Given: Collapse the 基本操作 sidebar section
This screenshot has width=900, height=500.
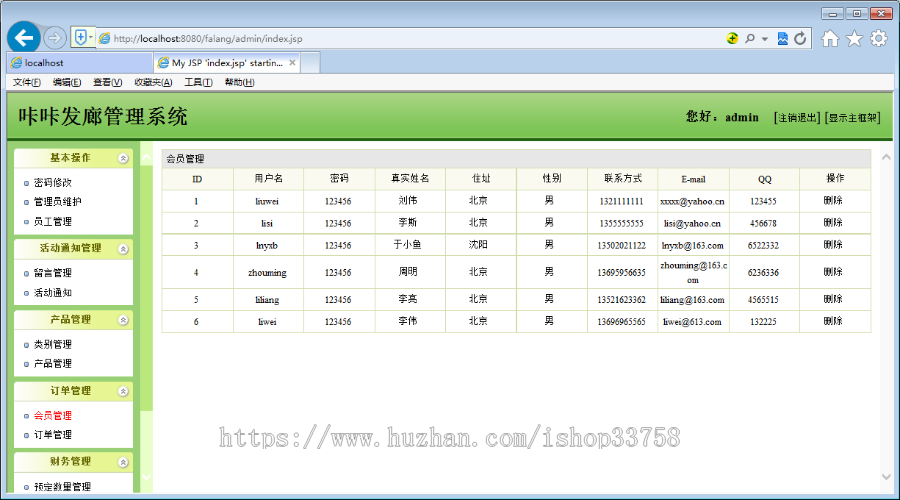Looking at the screenshot, I should tap(123, 158).
